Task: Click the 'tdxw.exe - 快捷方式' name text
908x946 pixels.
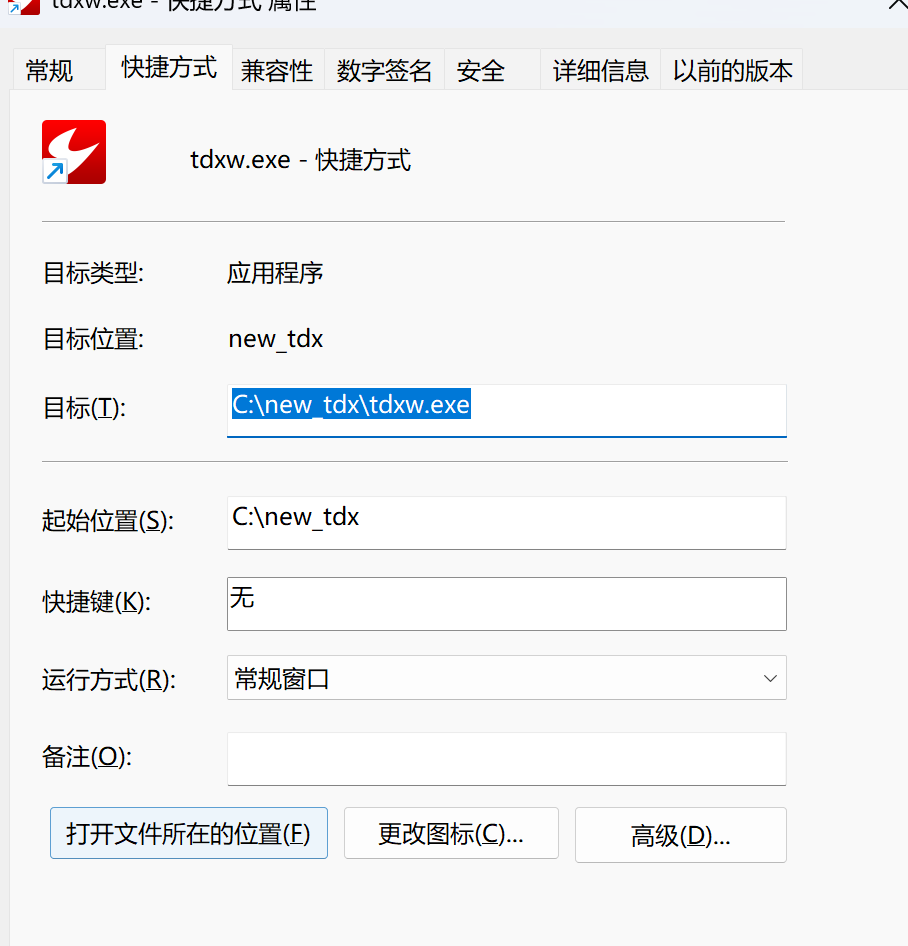Action: point(300,160)
